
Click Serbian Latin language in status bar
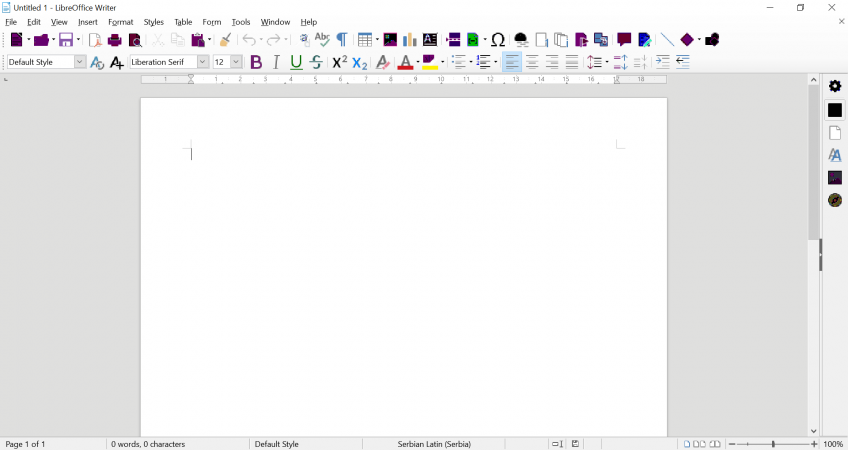(x=434, y=444)
